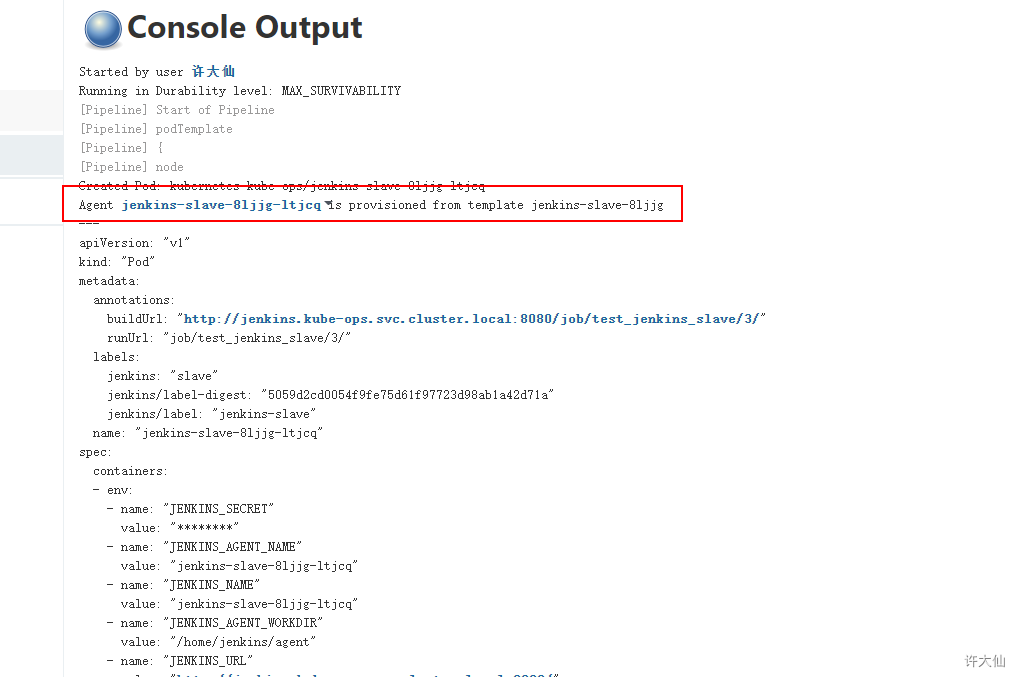Click the masked JENKINS_SECRET value

pos(205,528)
